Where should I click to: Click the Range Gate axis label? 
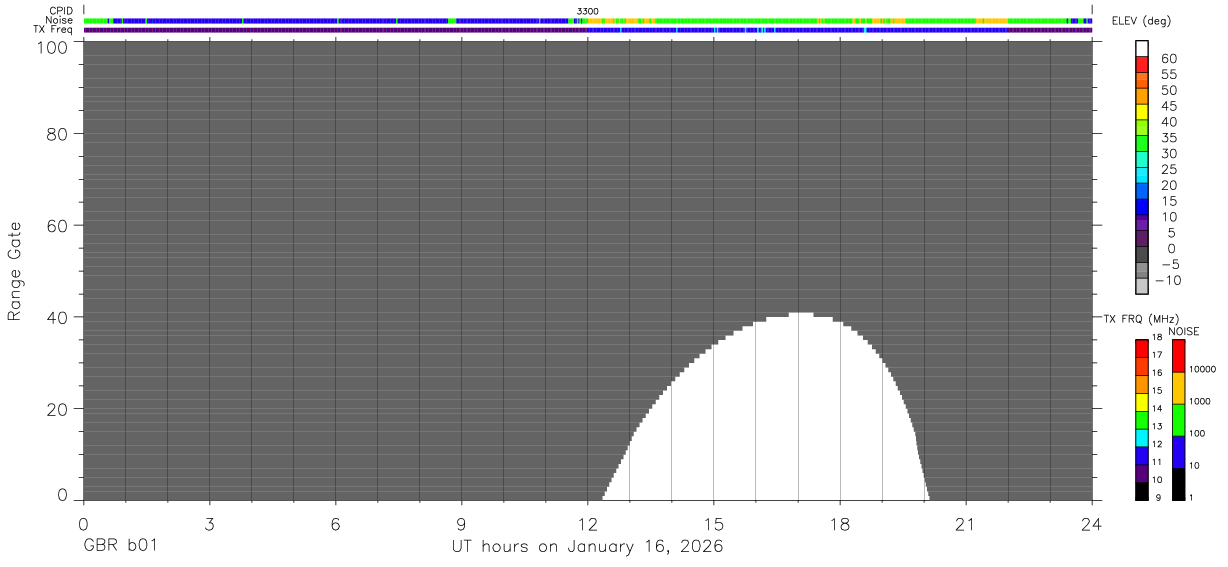15,270
